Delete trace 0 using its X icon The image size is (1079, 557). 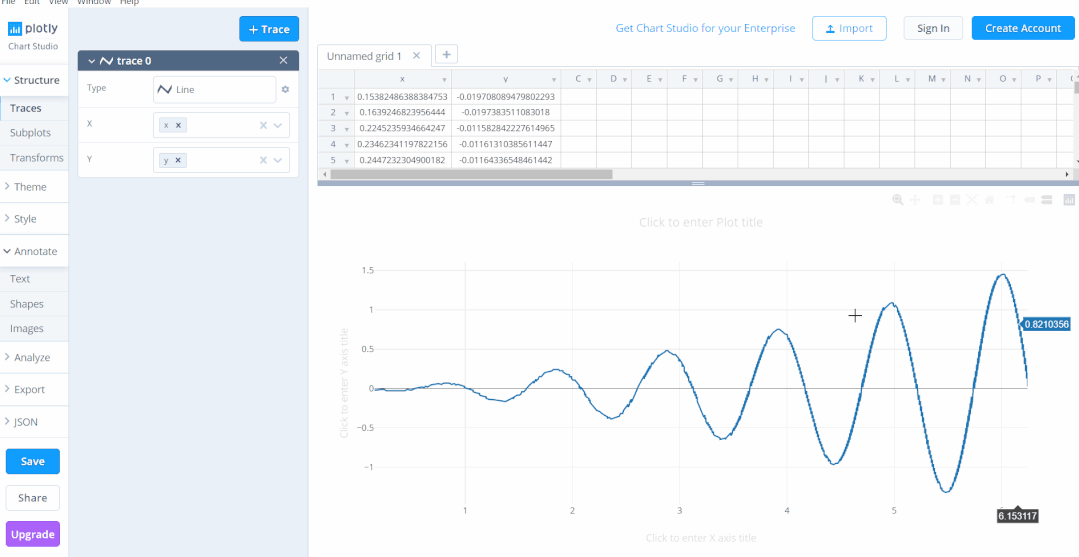click(283, 61)
